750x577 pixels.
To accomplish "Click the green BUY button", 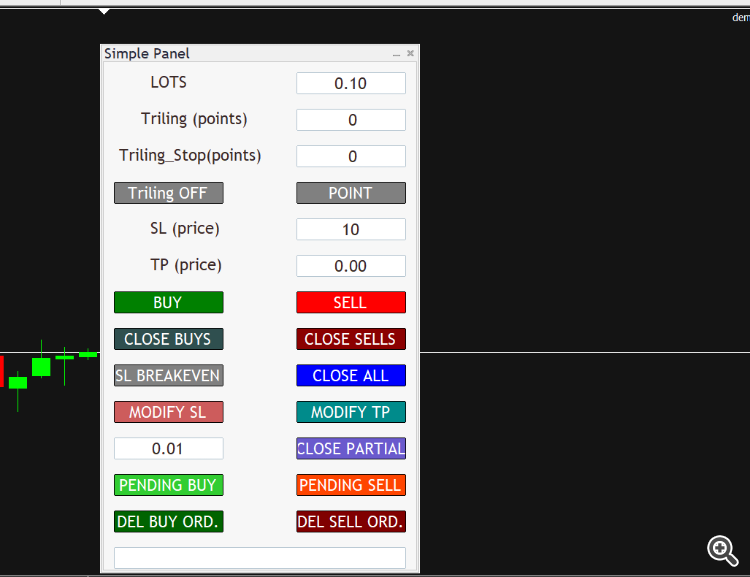I will 168,302.
